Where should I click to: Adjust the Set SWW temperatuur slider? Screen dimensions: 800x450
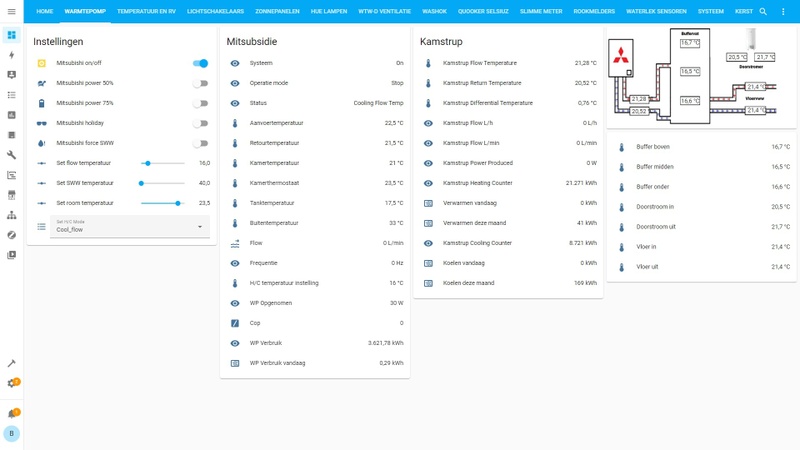[163, 183]
